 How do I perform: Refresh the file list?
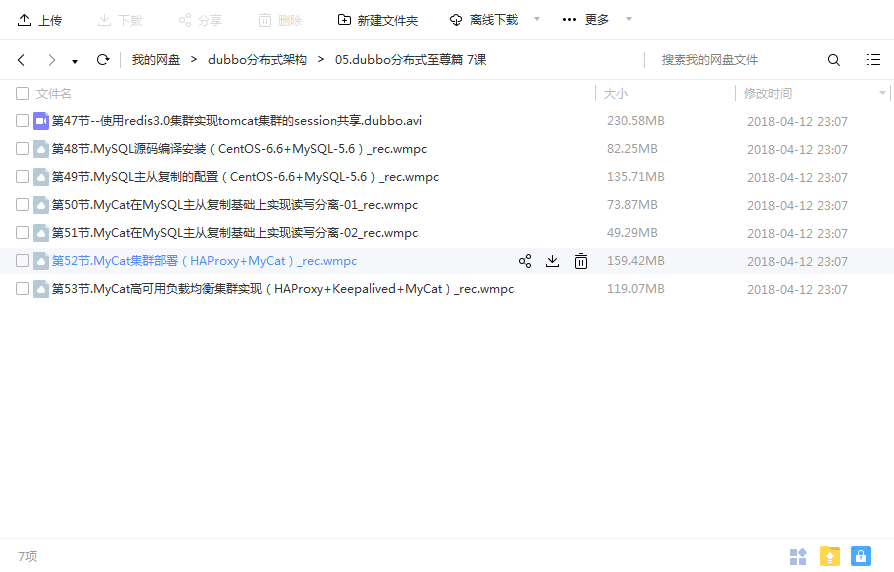103,60
